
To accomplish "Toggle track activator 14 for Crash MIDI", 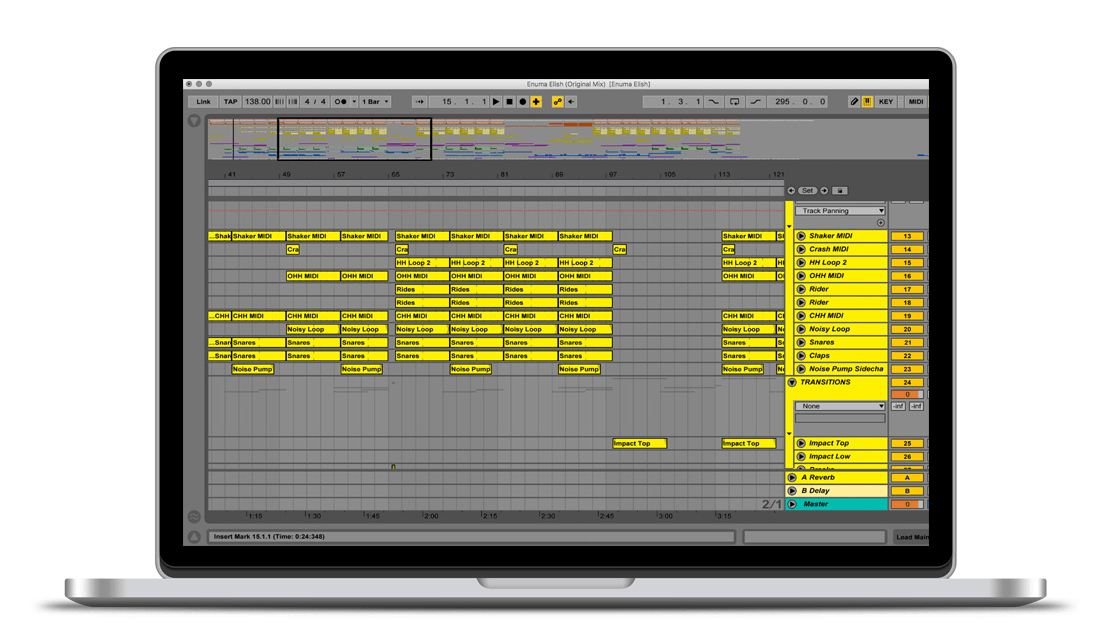I will 907,249.
